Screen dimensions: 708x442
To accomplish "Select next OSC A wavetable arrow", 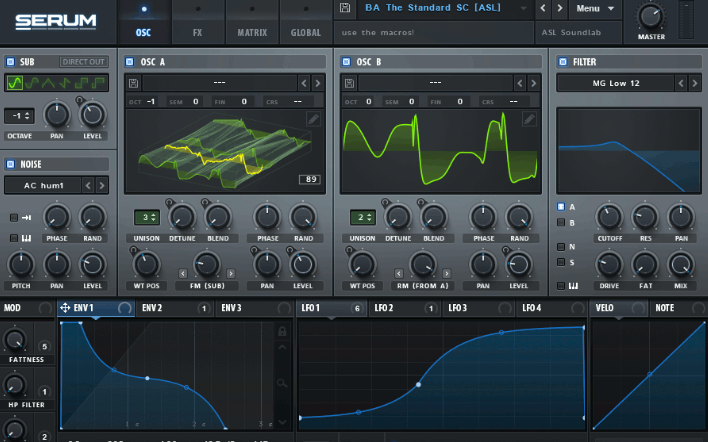I will click(318, 83).
